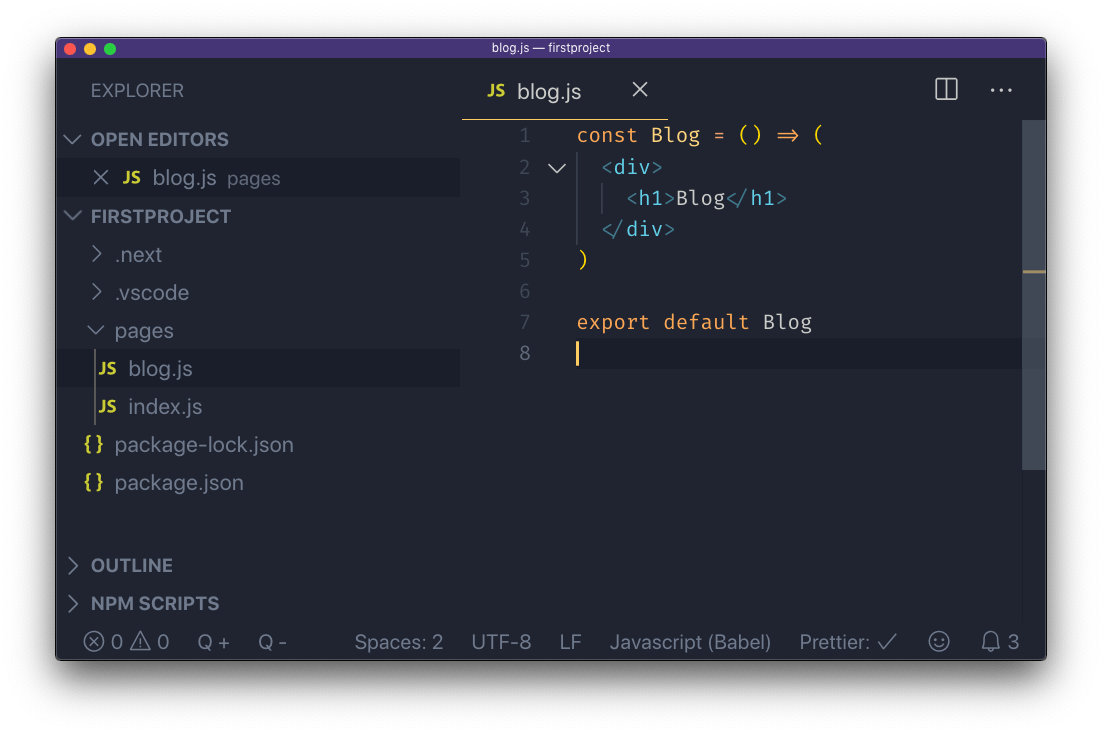The height and width of the screenshot is (734, 1102).
Task: Click the split editor icon
Action: (x=945, y=89)
